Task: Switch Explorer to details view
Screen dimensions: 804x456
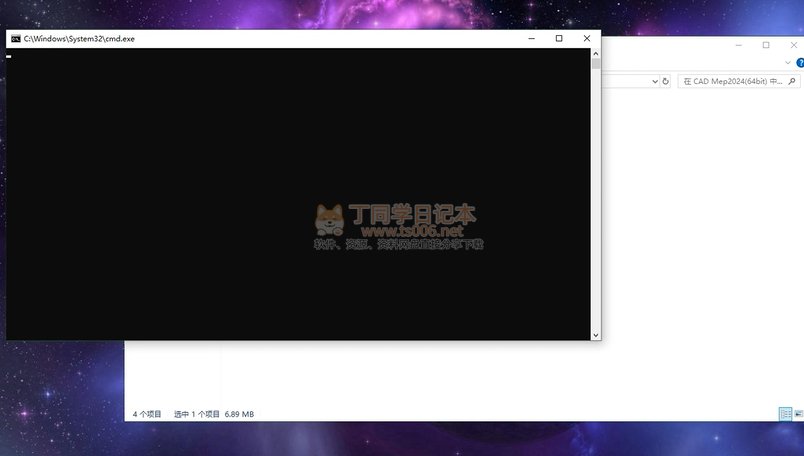Action: pos(786,413)
